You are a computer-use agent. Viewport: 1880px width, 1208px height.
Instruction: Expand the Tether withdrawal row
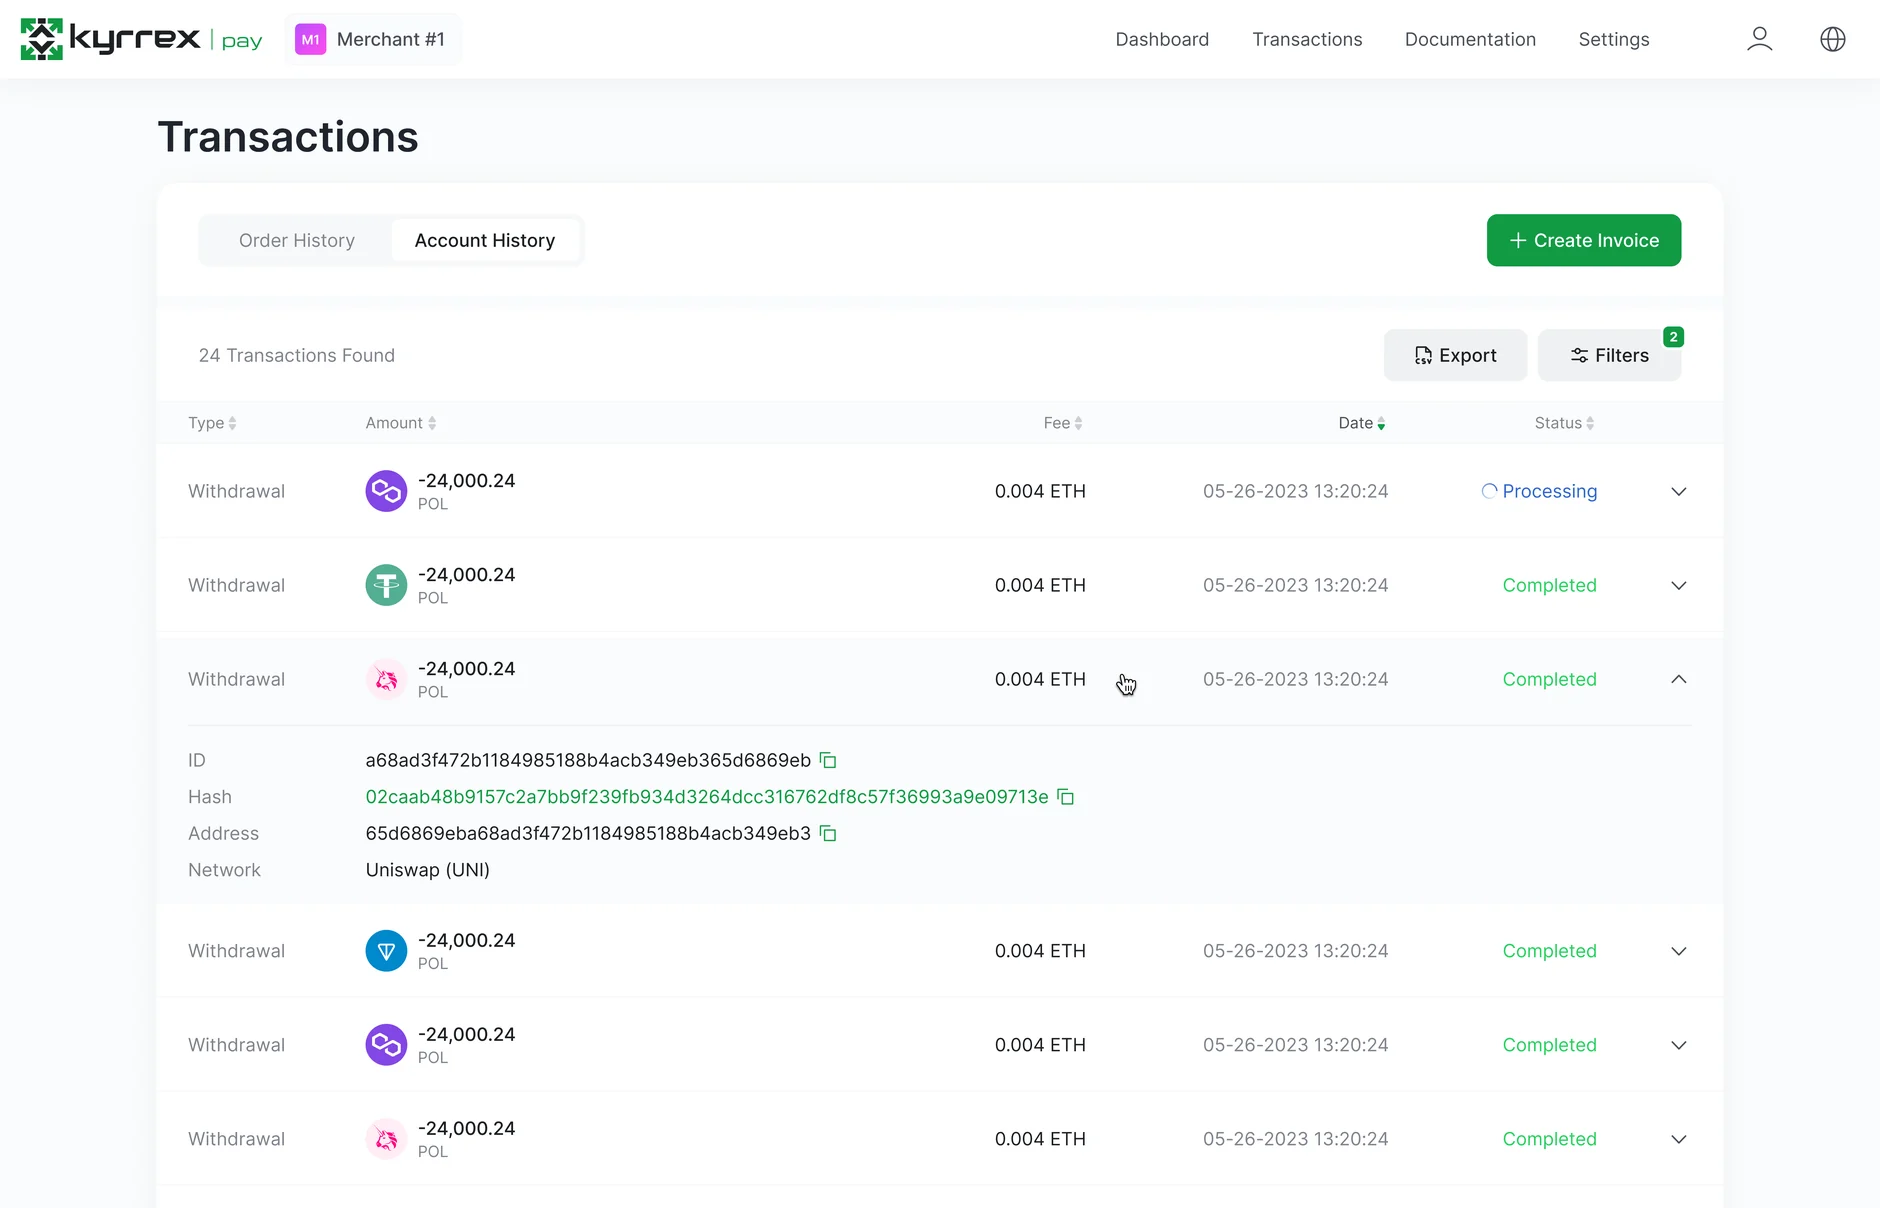click(x=1679, y=585)
